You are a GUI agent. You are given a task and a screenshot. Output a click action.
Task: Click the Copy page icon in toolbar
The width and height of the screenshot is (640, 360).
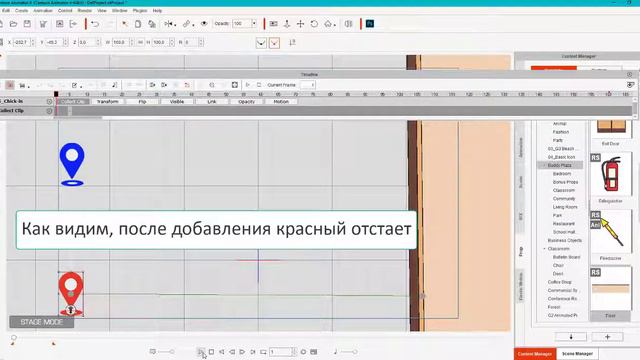[x=138, y=24]
